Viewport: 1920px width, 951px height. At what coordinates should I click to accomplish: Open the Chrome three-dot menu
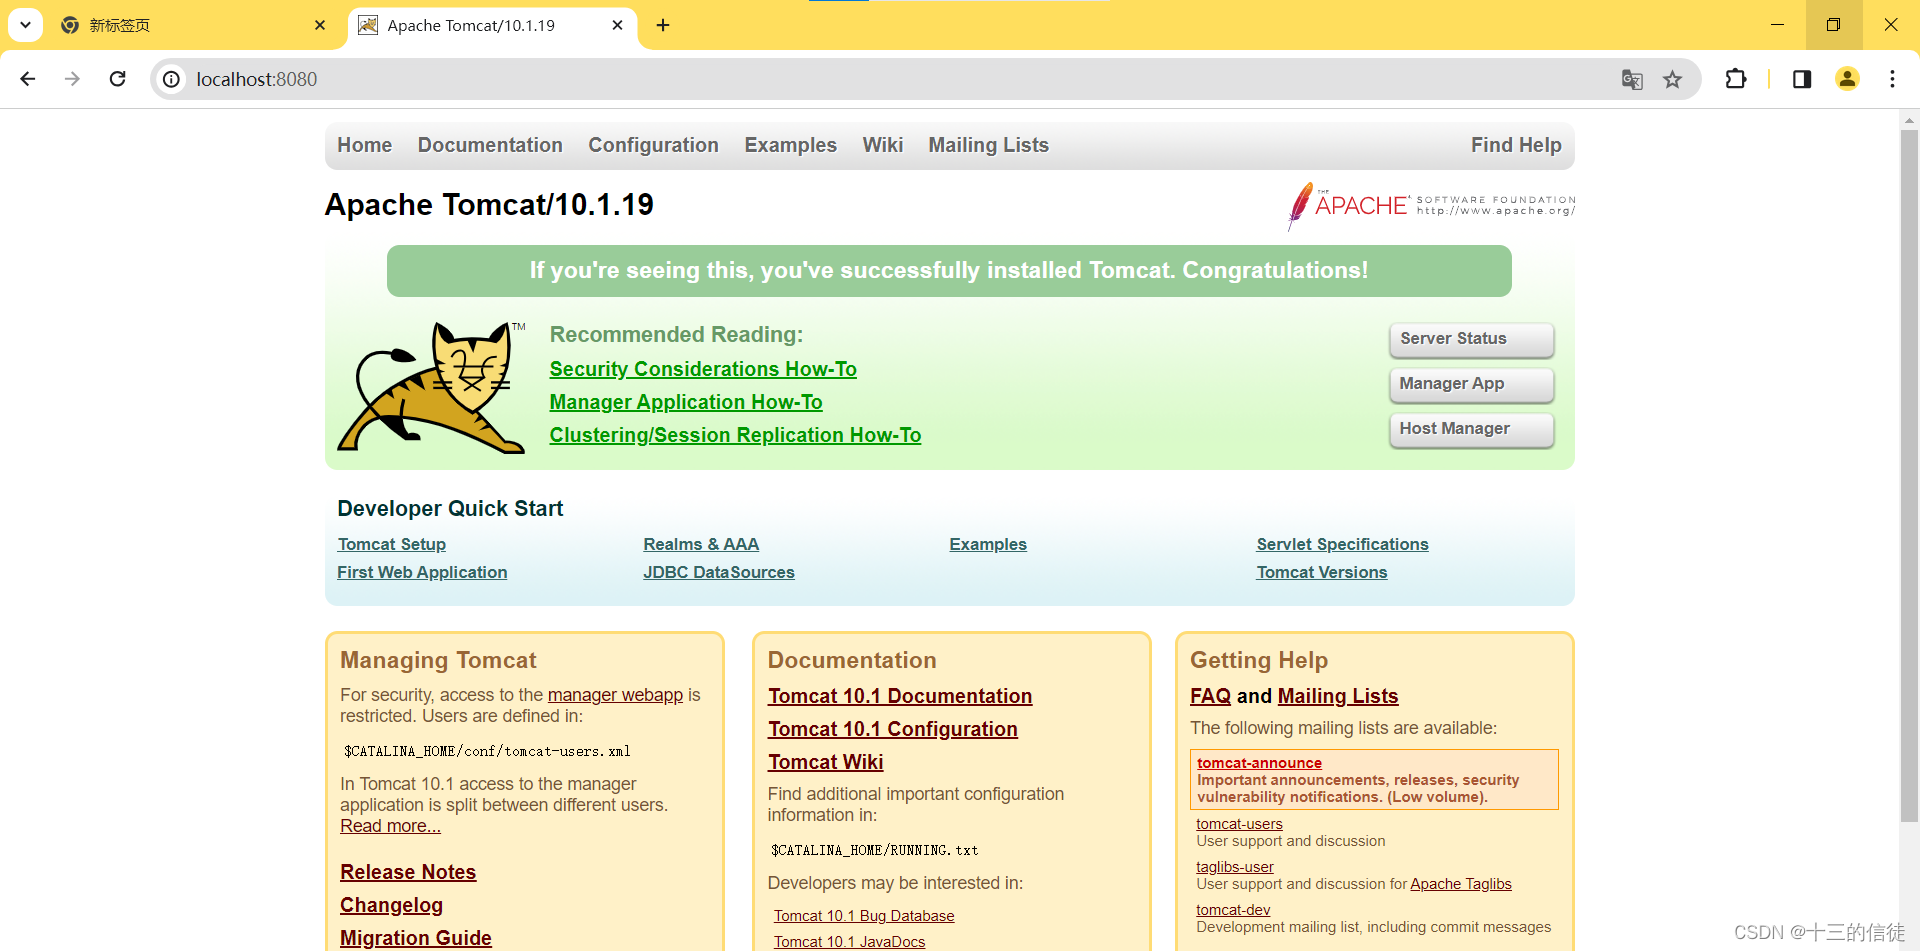(1892, 79)
